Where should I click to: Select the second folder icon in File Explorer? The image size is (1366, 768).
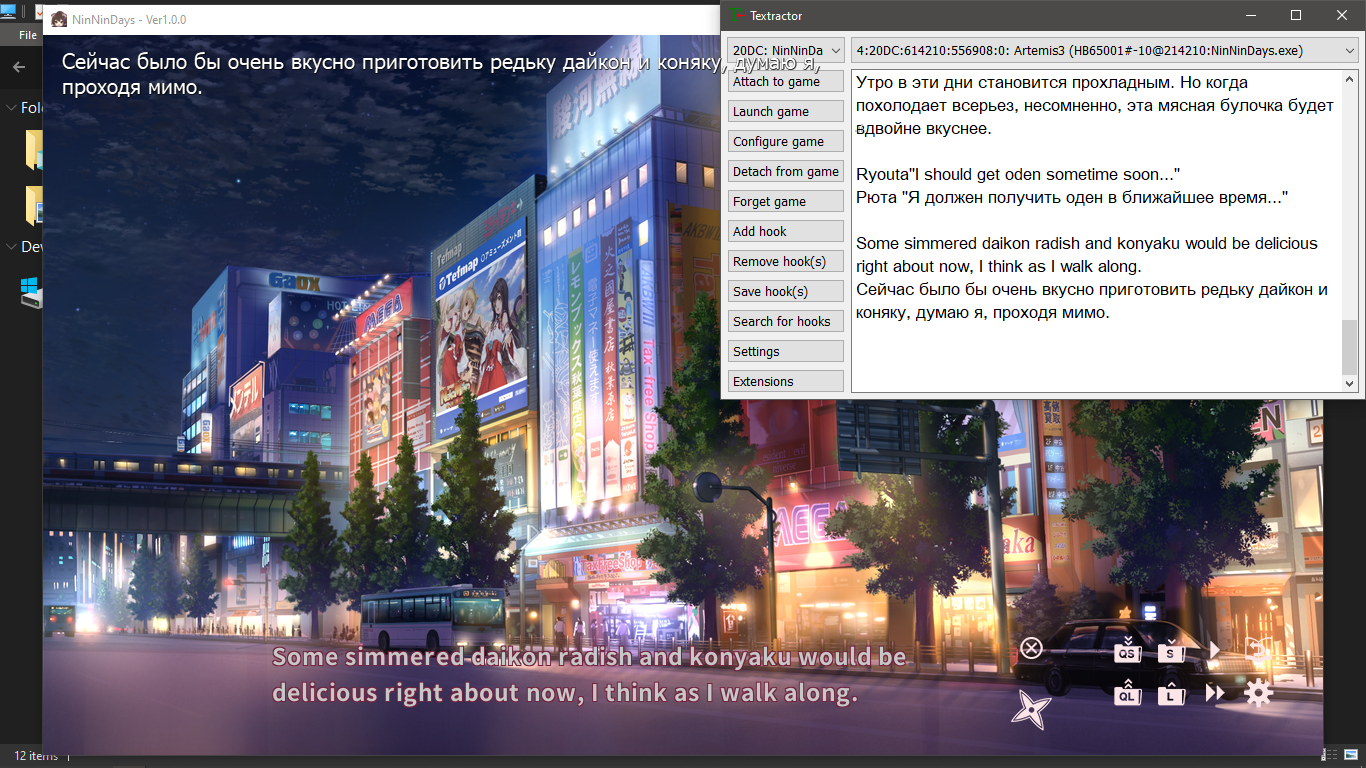click(x=33, y=205)
